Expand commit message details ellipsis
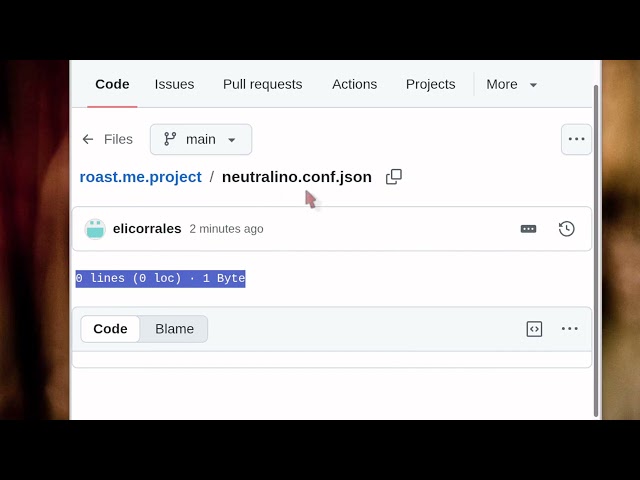 point(528,229)
